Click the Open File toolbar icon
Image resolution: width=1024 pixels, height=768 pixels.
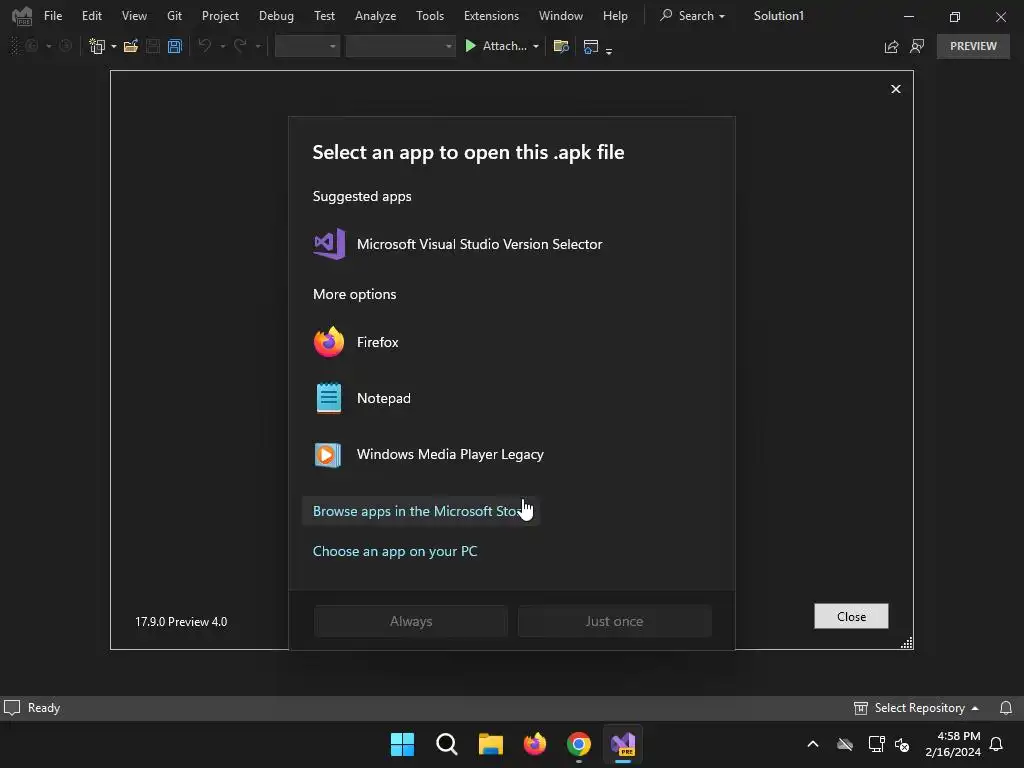click(x=131, y=46)
